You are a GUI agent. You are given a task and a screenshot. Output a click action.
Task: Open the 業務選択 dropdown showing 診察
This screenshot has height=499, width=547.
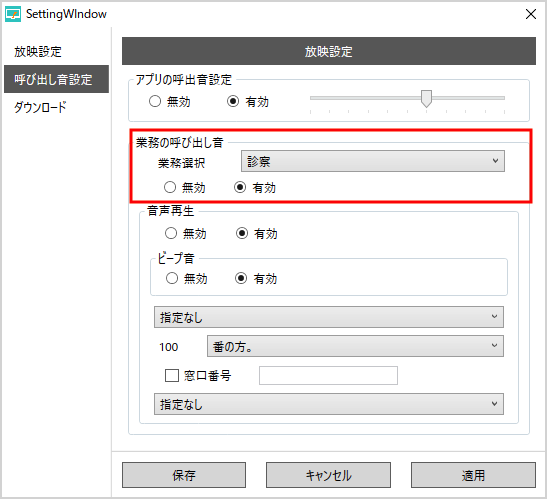(373, 161)
